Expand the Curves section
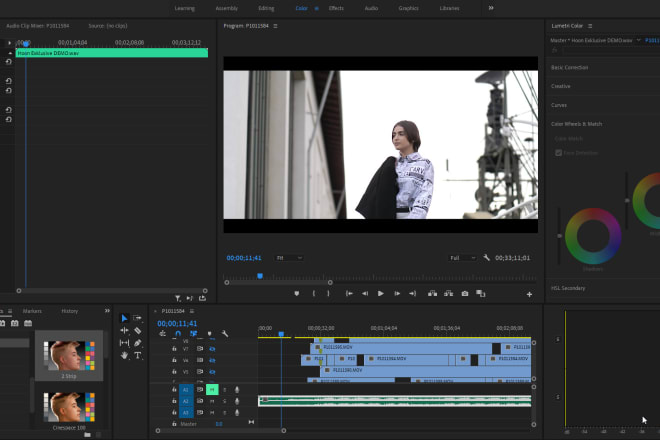This screenshot has height=440, width=660. pos(559,105)
